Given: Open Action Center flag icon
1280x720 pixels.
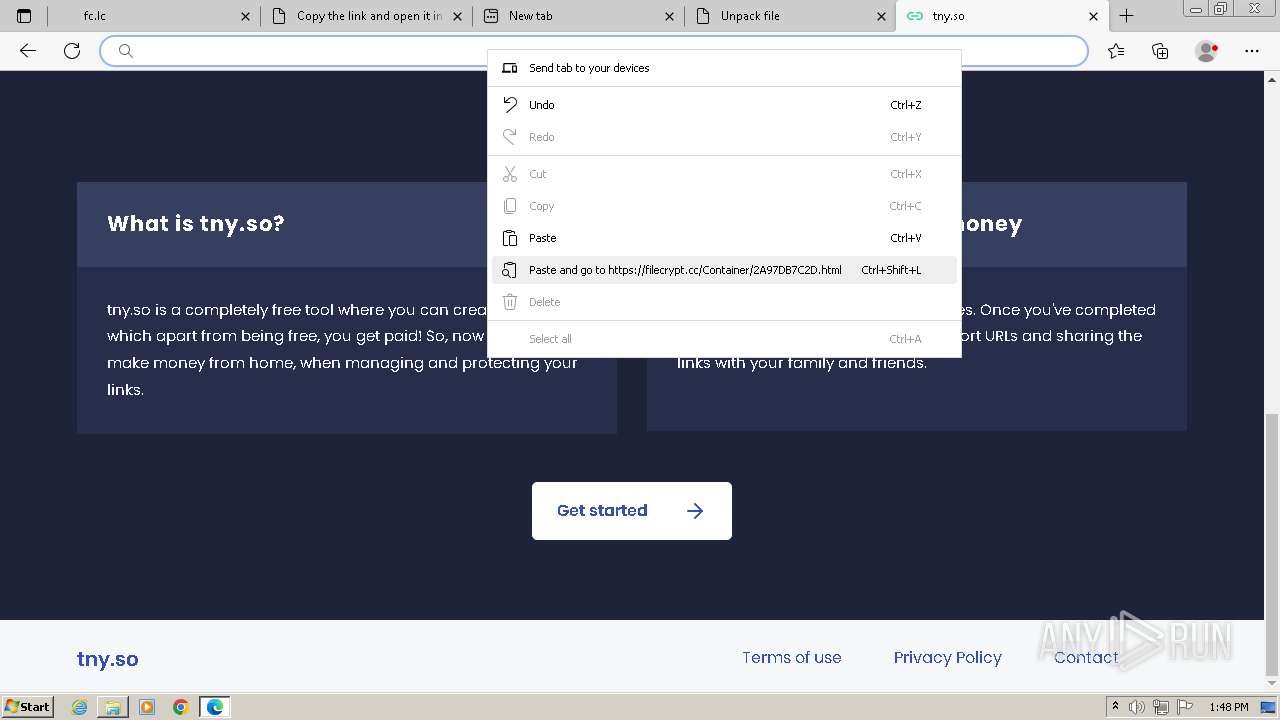Looking at the screenshot, I should click(x=1184, y=707).
